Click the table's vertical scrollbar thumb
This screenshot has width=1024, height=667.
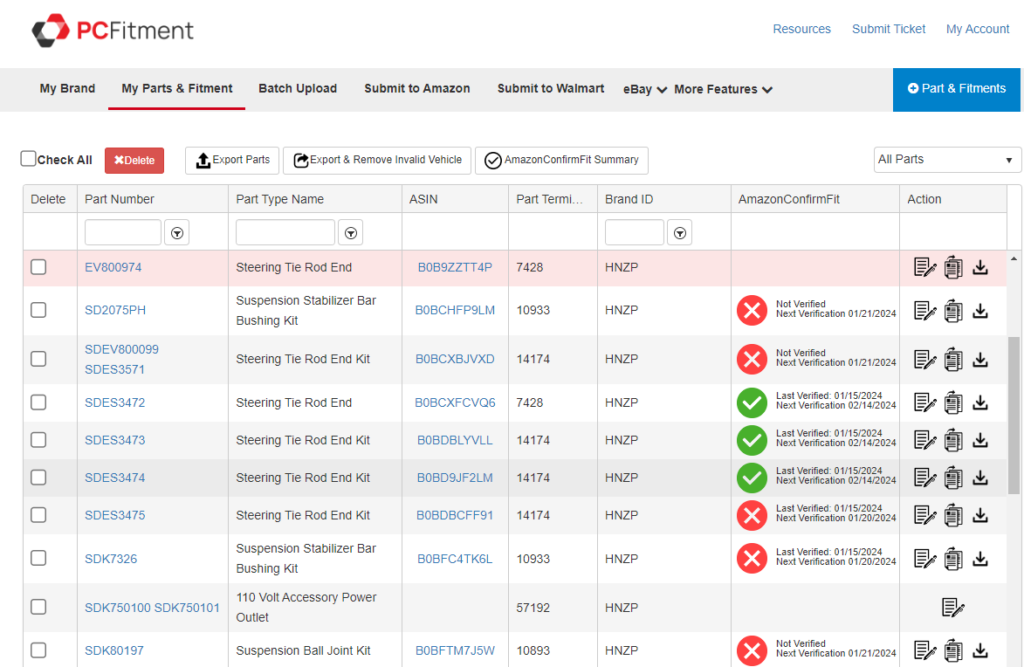click(1014, 415)
